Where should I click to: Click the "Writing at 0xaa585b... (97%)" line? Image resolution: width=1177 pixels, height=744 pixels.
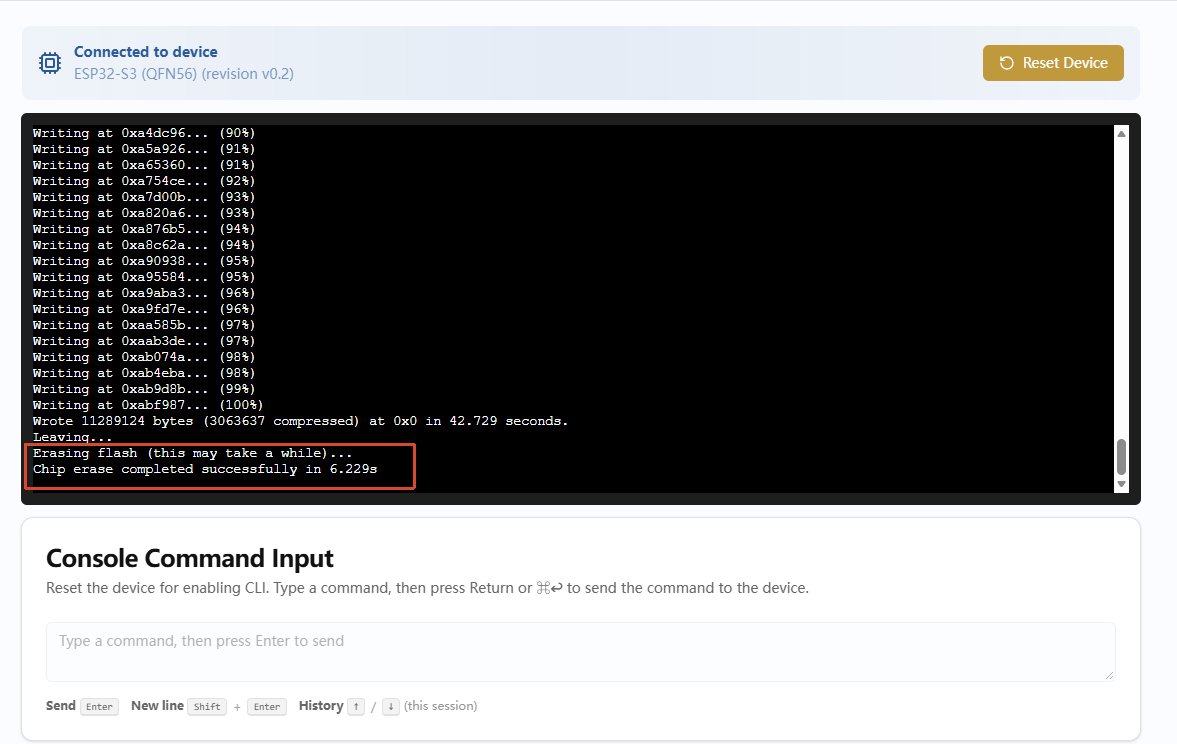144,325
